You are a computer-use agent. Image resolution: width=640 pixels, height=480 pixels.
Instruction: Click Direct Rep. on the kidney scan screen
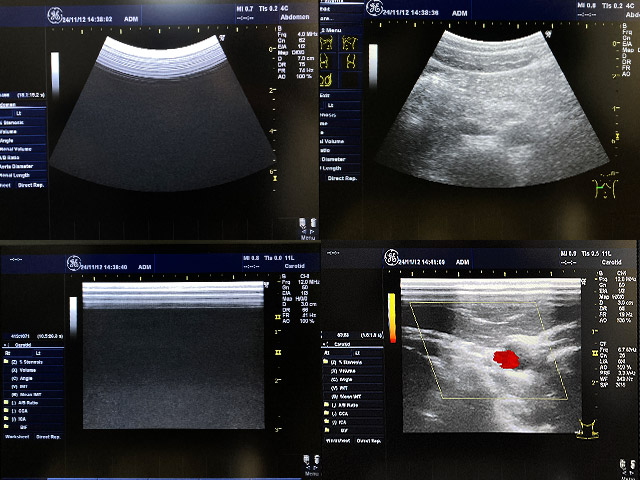click(342, 178)
